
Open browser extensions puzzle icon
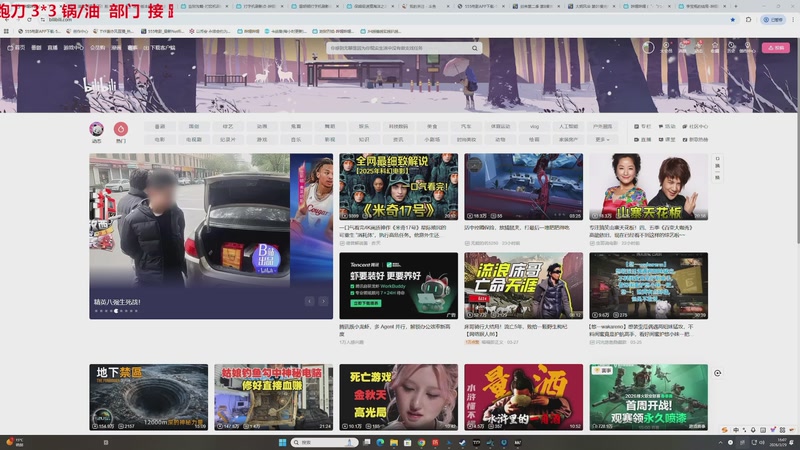pos(748,19)
